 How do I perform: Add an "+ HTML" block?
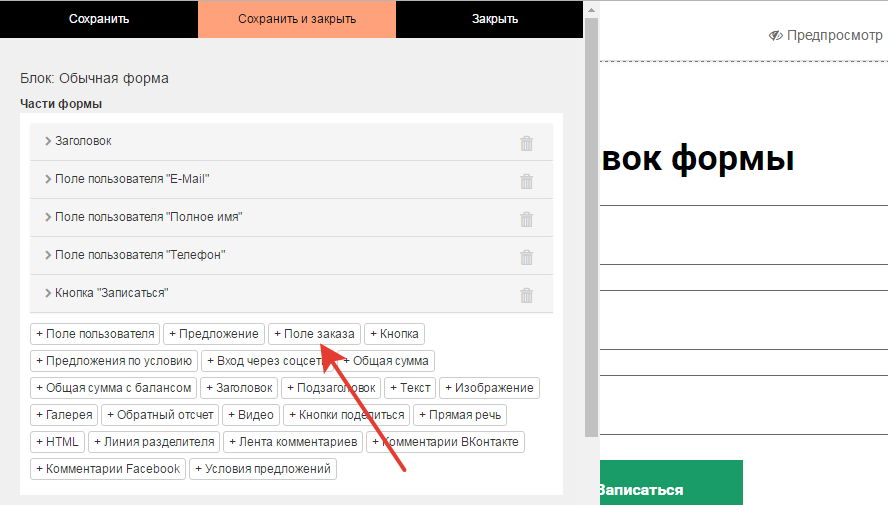(x=57, y=442)
